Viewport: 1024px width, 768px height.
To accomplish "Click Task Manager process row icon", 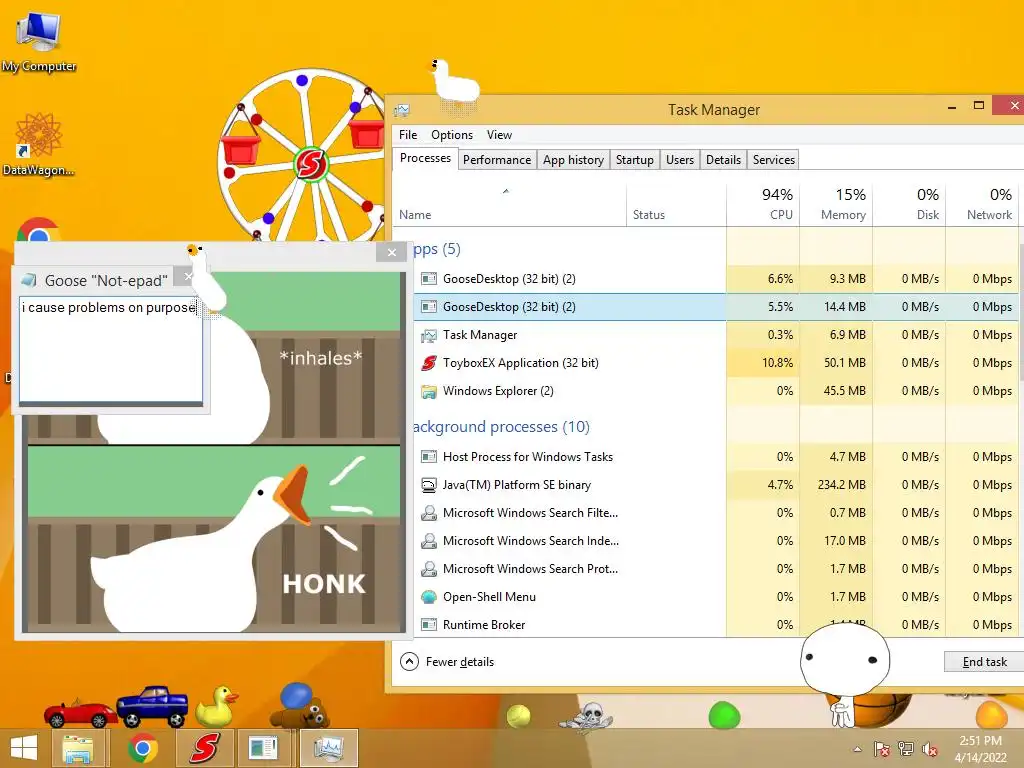I will 428,335.
